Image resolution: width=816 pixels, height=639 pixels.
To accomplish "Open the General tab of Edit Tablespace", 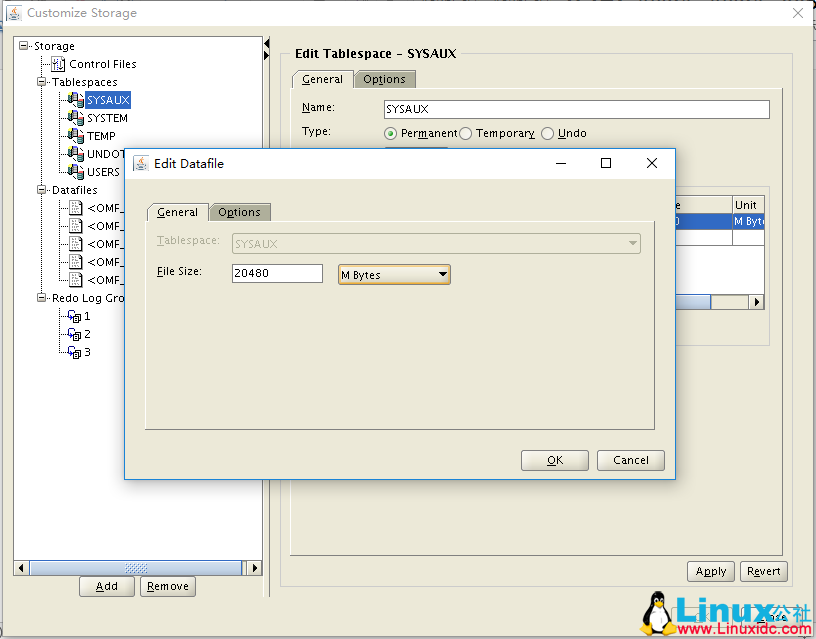I will [321, 79].
